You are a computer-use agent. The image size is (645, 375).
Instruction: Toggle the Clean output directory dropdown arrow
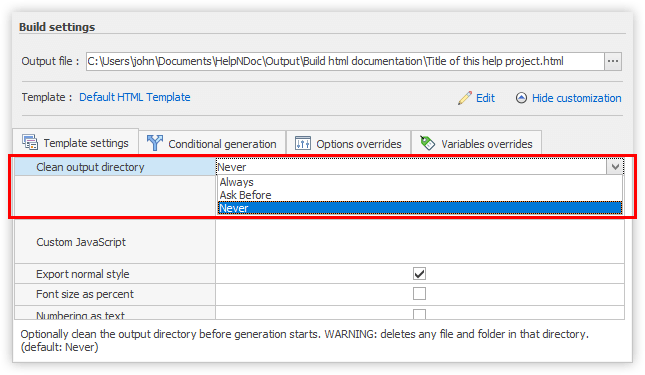click(x=615, y=167)
